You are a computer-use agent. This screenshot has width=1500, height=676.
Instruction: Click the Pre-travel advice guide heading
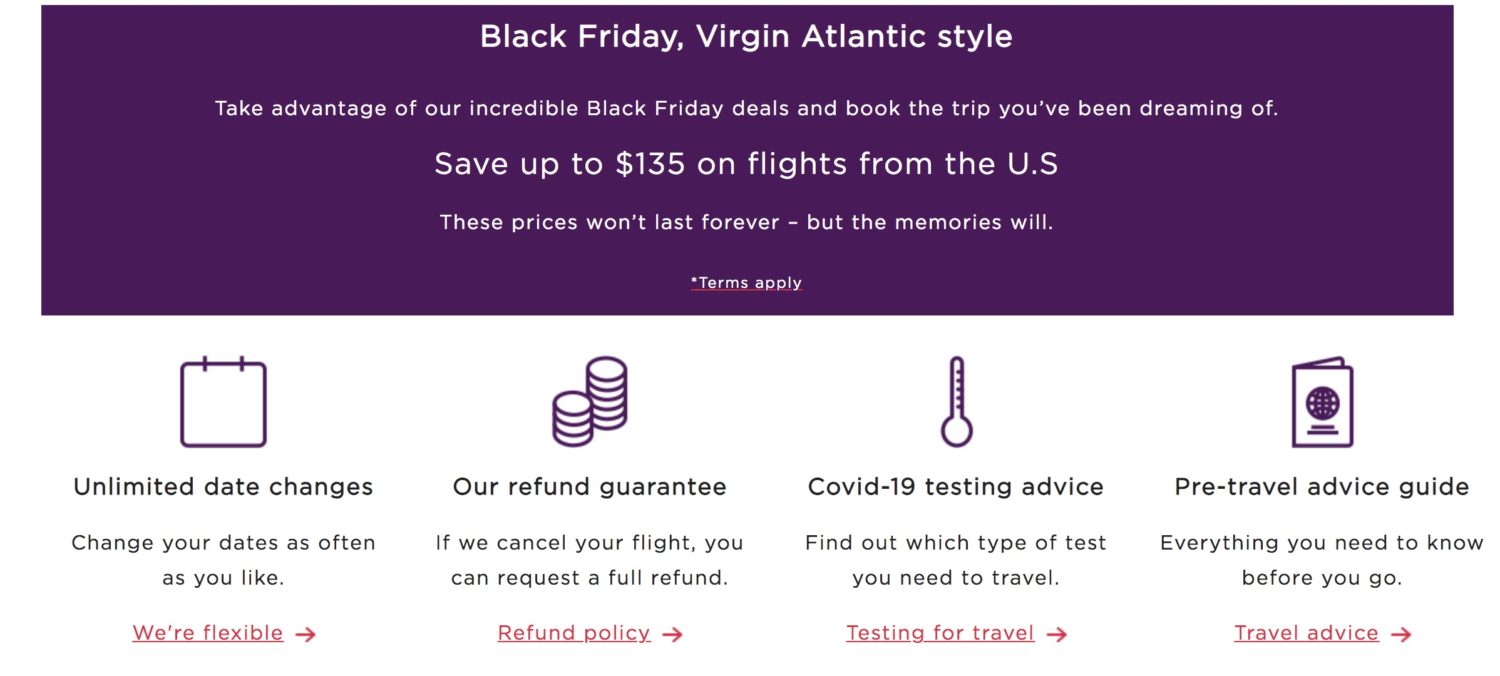pos(1322,486)
